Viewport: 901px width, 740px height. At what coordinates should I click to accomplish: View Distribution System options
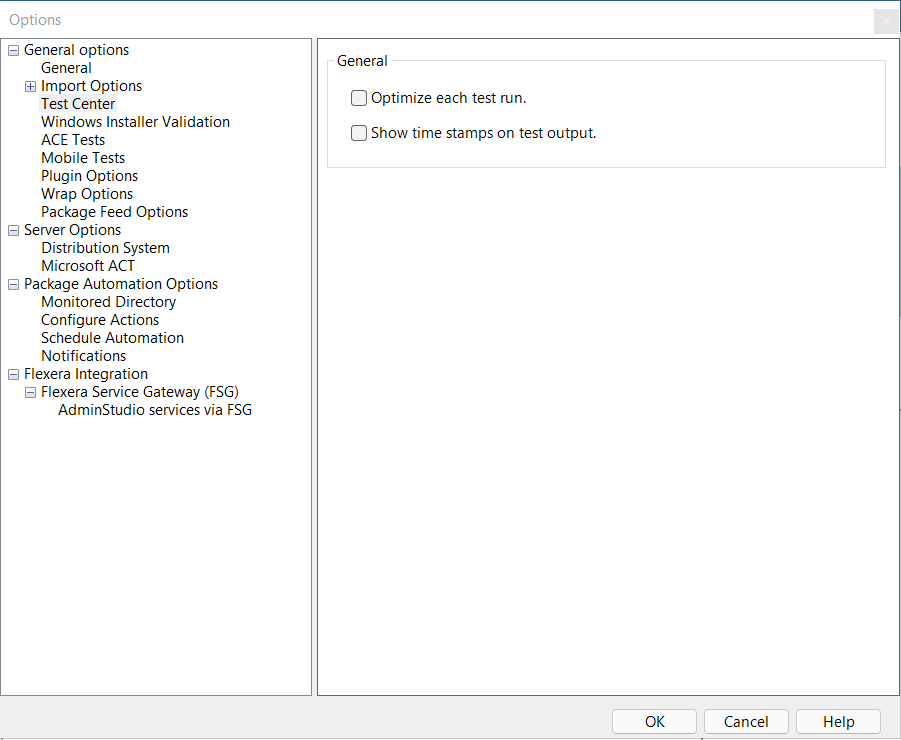[105, 247]
